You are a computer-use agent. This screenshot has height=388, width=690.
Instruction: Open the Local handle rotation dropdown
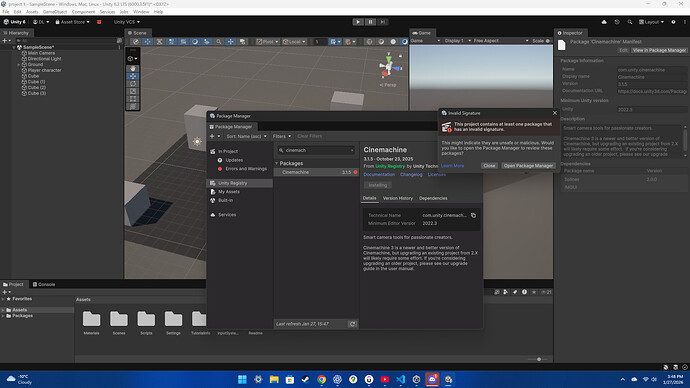point(294,41)
